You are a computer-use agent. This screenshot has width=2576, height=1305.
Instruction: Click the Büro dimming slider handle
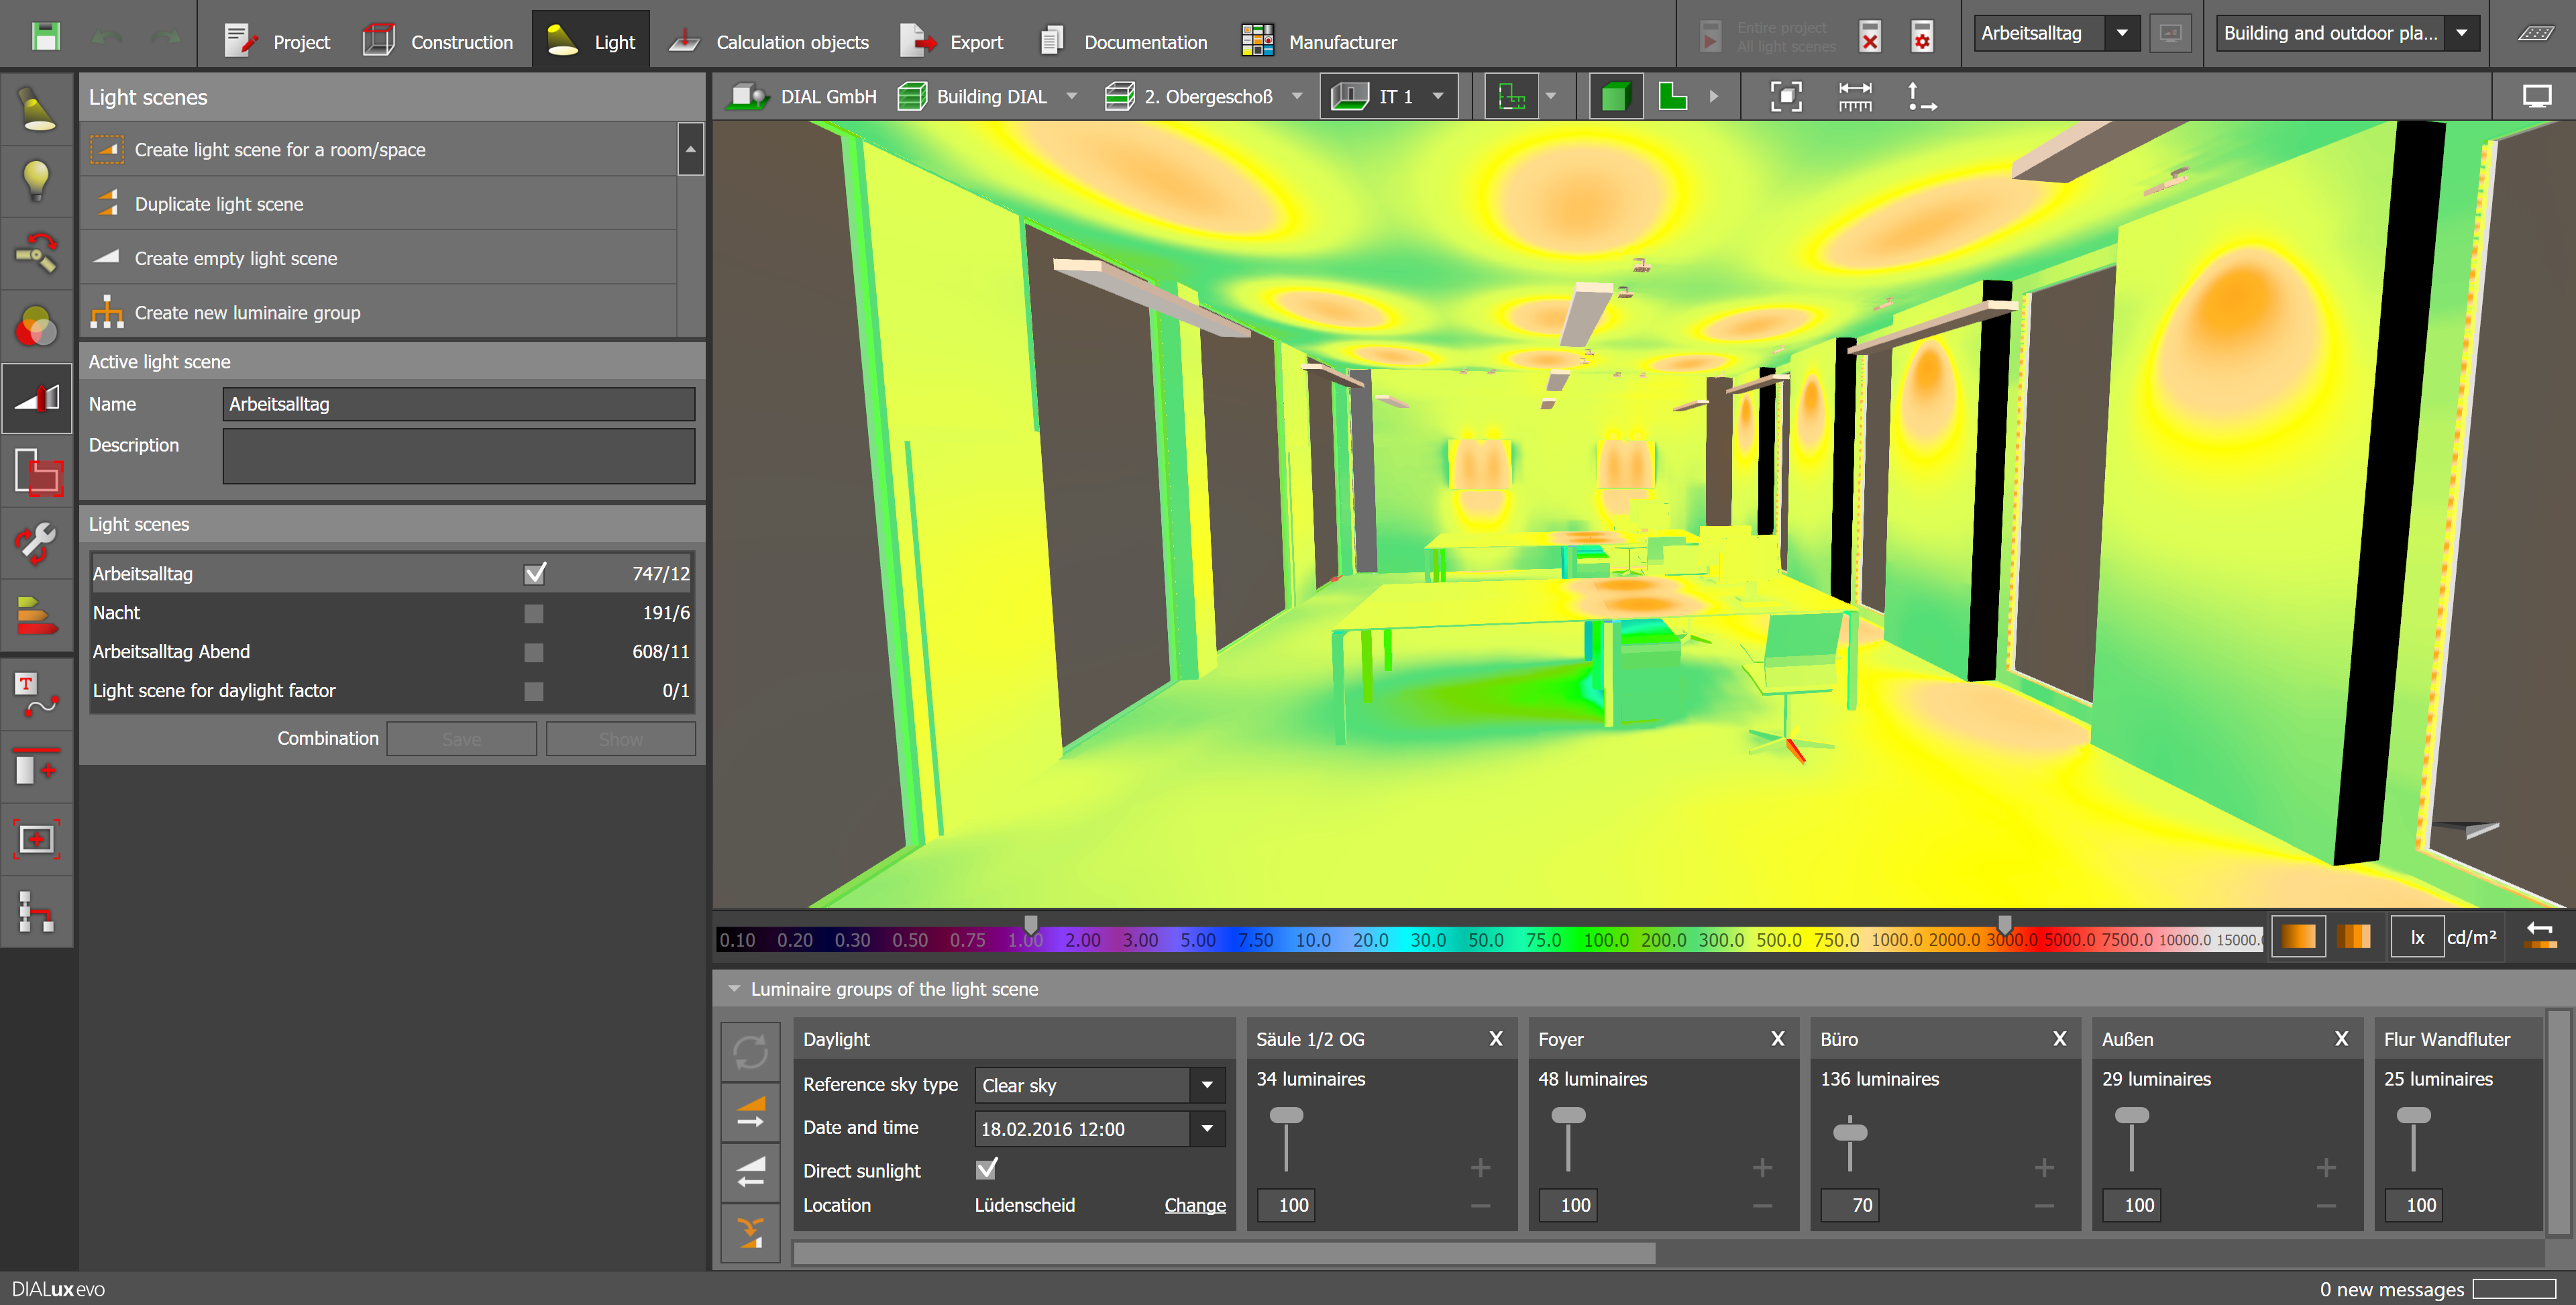[x=1850, y=1133]
